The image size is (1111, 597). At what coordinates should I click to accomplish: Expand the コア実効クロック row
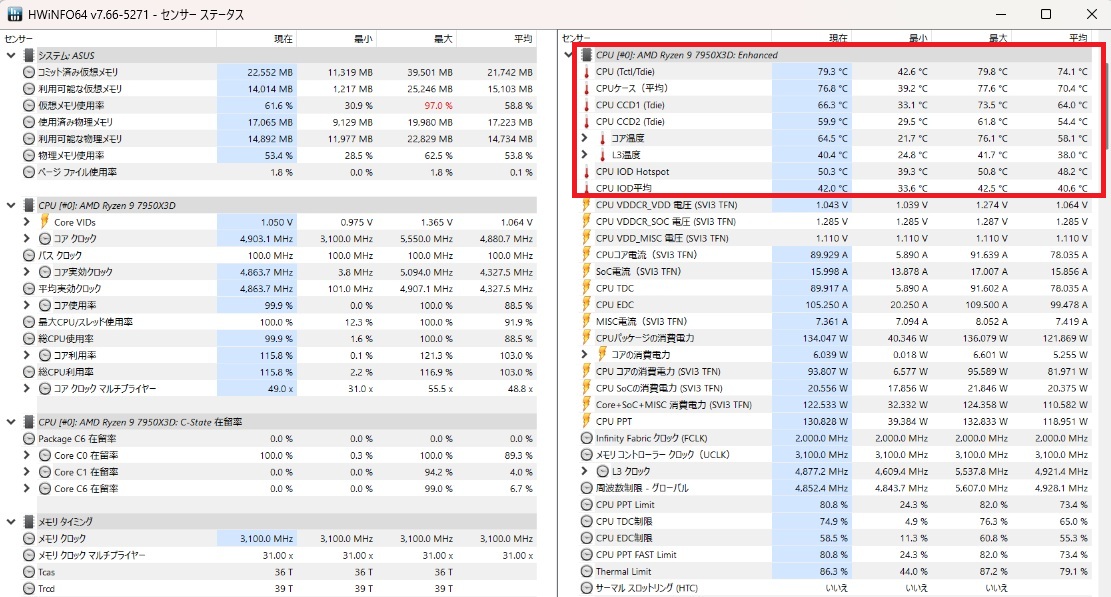pyautogui.click(x=27, y=272)
